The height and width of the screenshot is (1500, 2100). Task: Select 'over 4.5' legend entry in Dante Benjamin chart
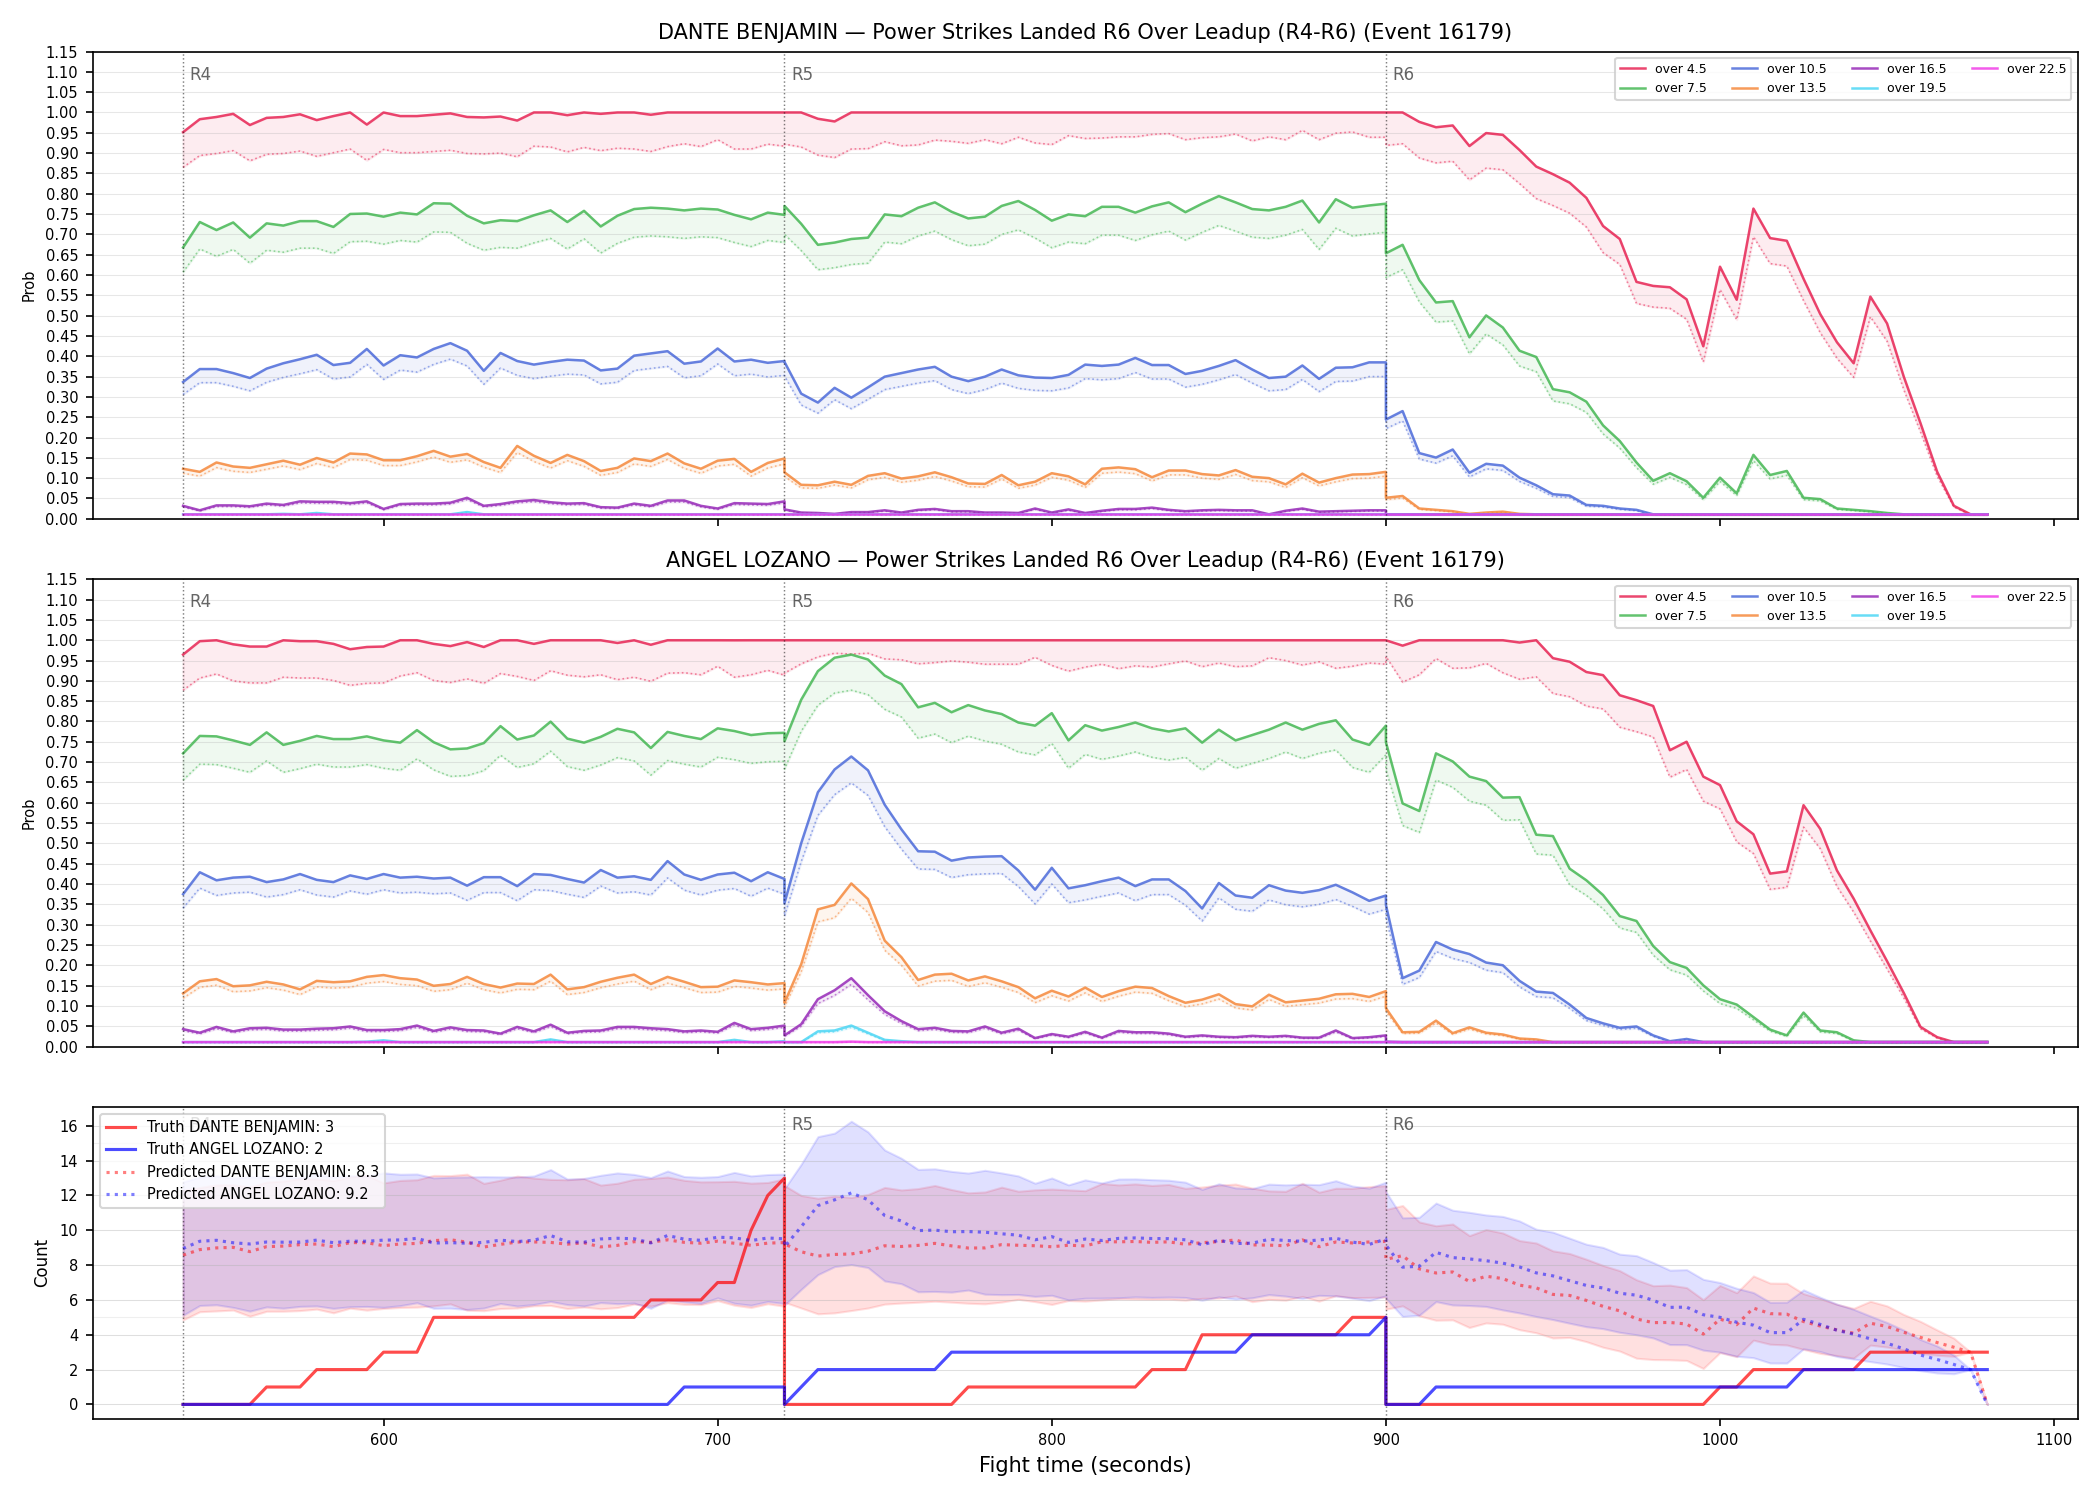coord(1663,69)
